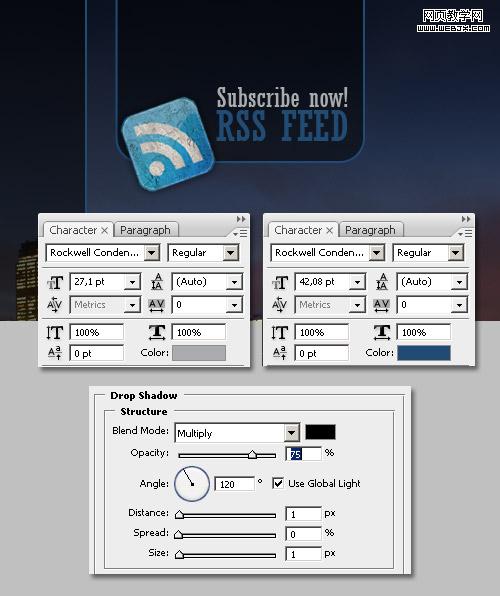
Task: Click gray text Color swatch in left panel
Action: (199, 353)
